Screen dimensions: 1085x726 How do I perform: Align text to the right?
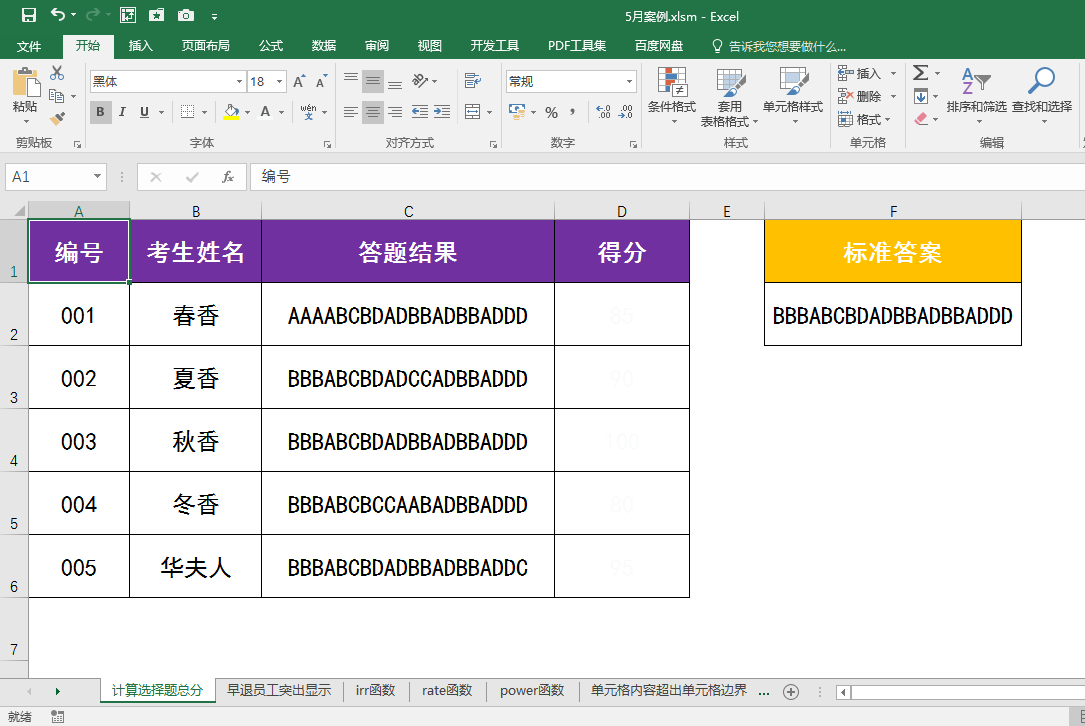395,111
